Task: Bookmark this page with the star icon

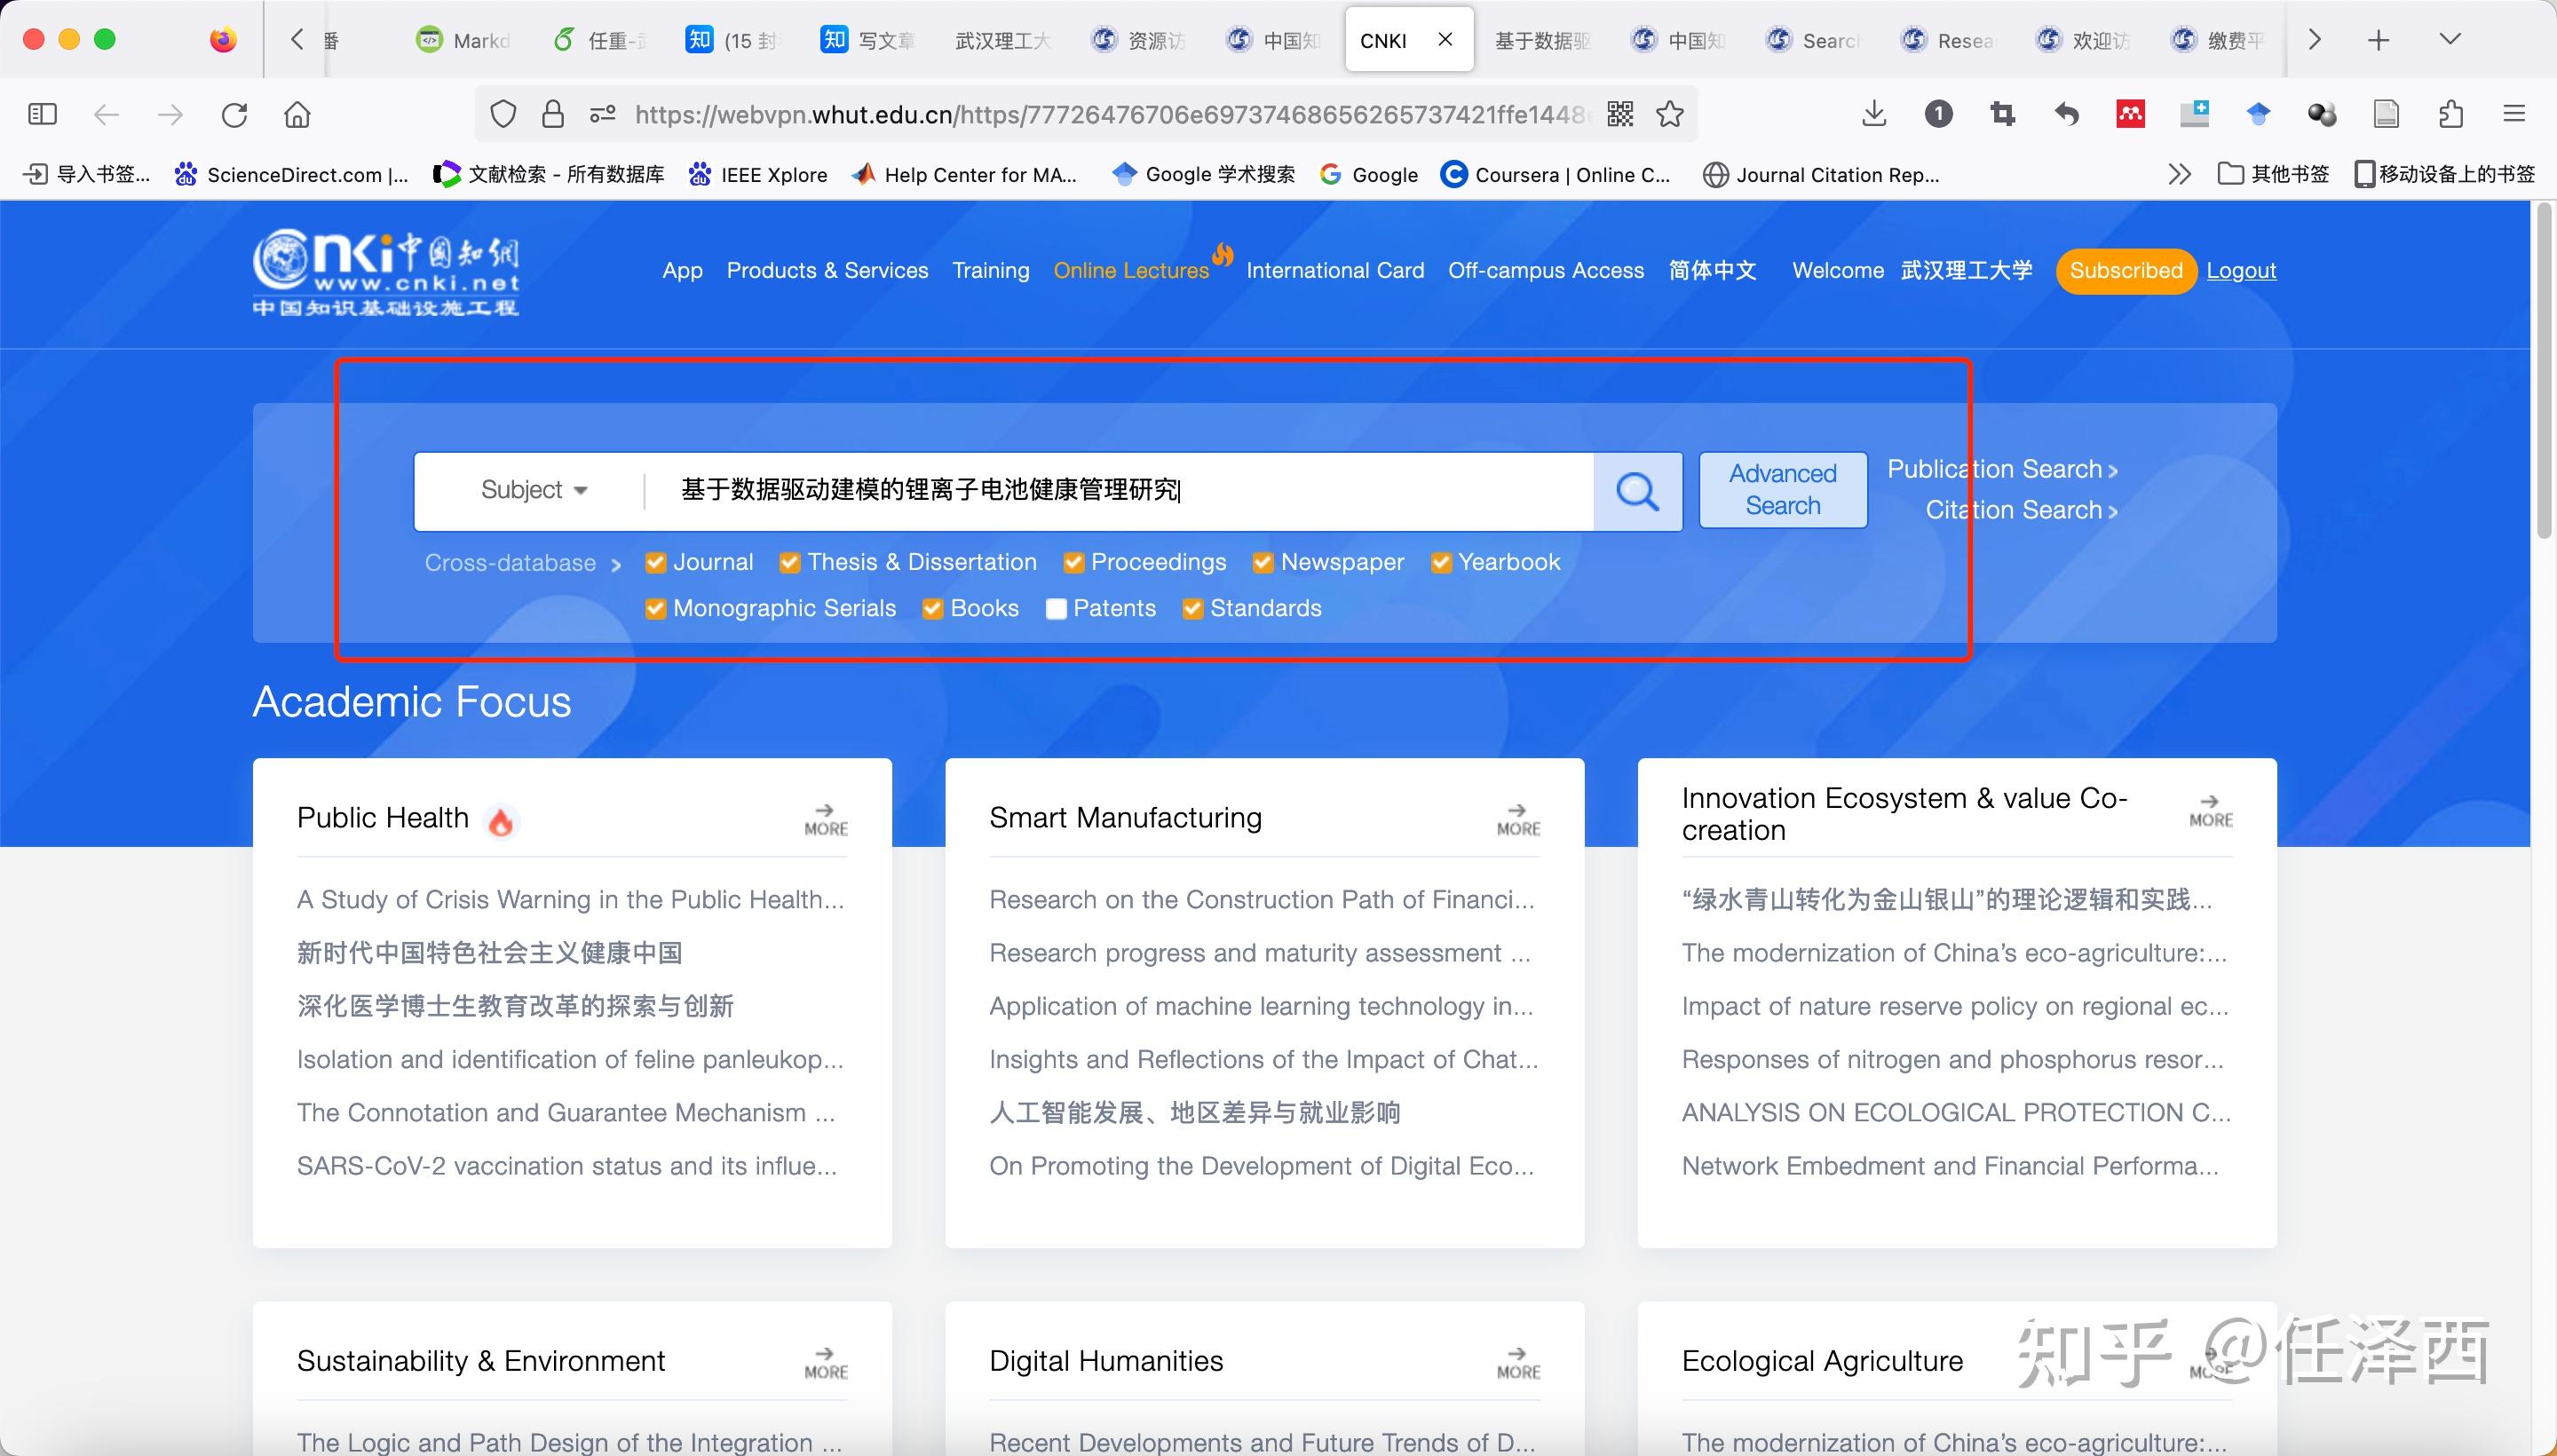Action: pyautogui.click(x=1670, y=115)
